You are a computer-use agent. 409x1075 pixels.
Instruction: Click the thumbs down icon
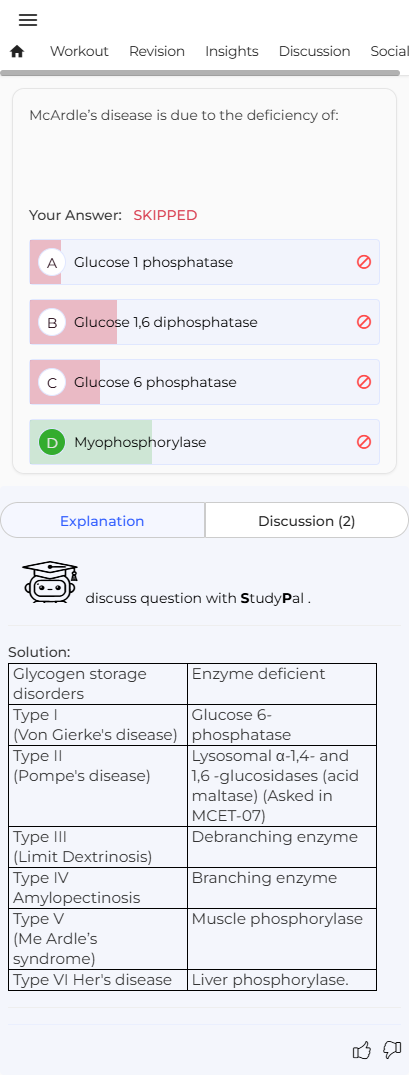392,1050
